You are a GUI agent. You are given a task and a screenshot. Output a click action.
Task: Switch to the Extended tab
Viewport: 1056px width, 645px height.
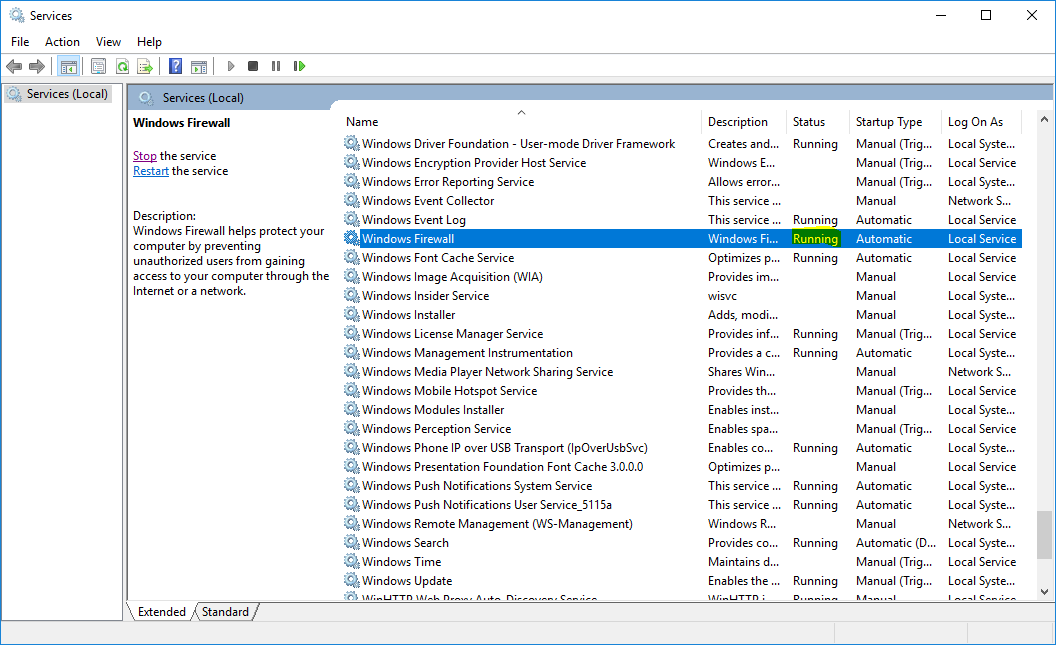[162, 611]
